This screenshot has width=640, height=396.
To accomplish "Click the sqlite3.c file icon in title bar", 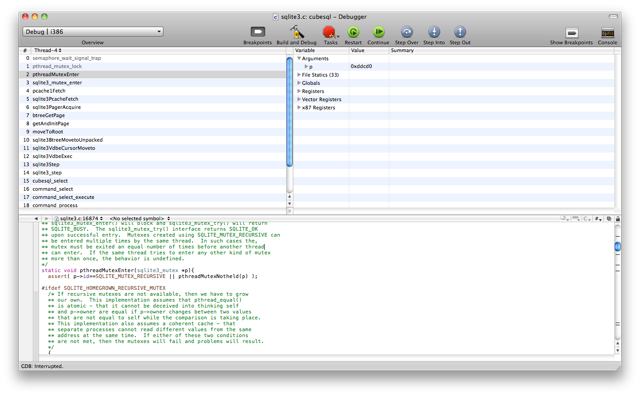I will point(276,17).
